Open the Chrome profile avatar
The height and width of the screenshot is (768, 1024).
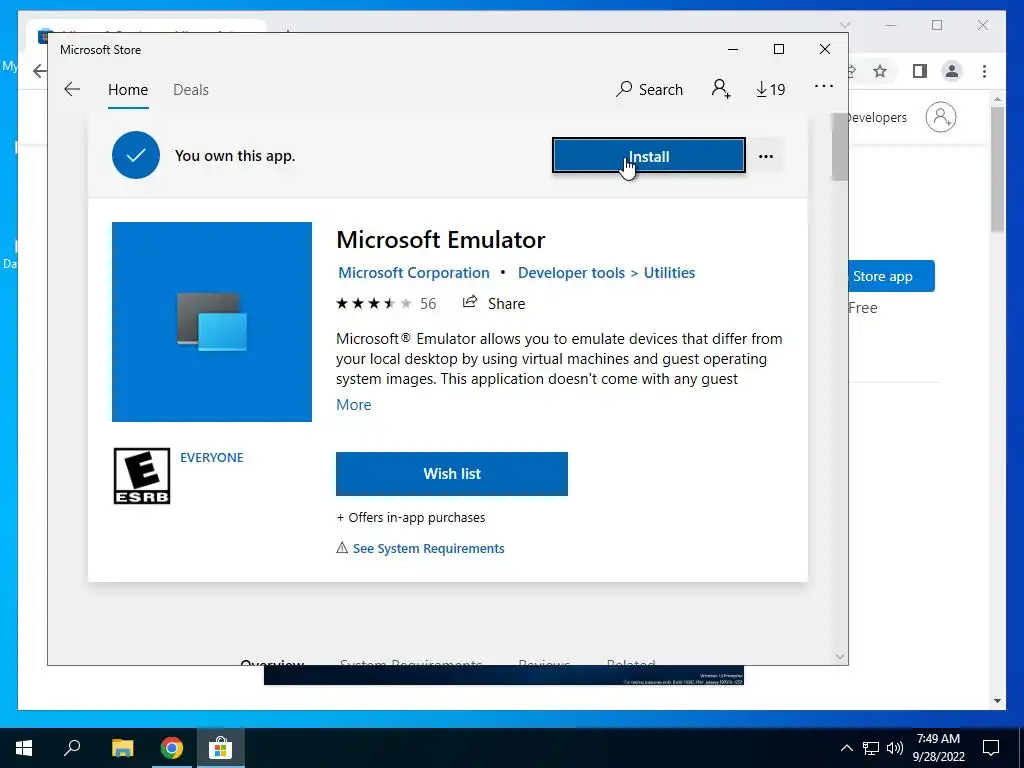pos(952,71)
